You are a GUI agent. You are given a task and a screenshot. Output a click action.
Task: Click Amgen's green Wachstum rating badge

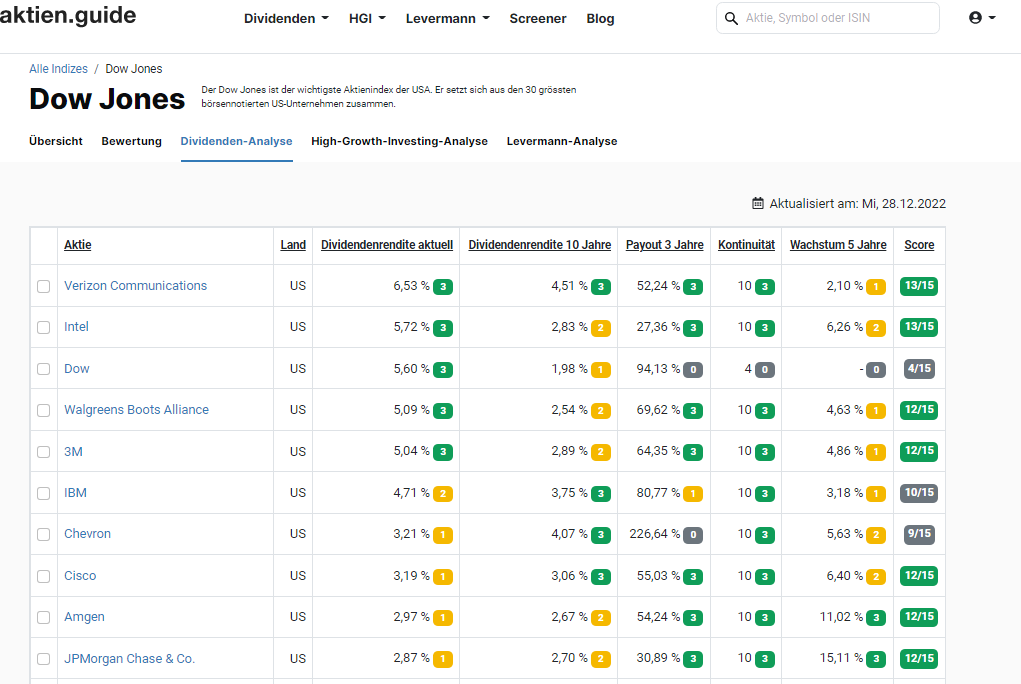[x=876, y=618]
